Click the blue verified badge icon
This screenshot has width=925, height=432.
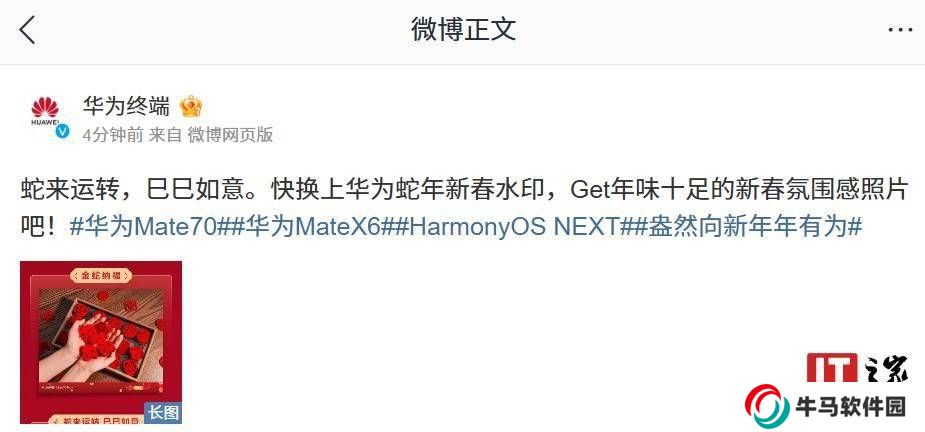(62, 132)
